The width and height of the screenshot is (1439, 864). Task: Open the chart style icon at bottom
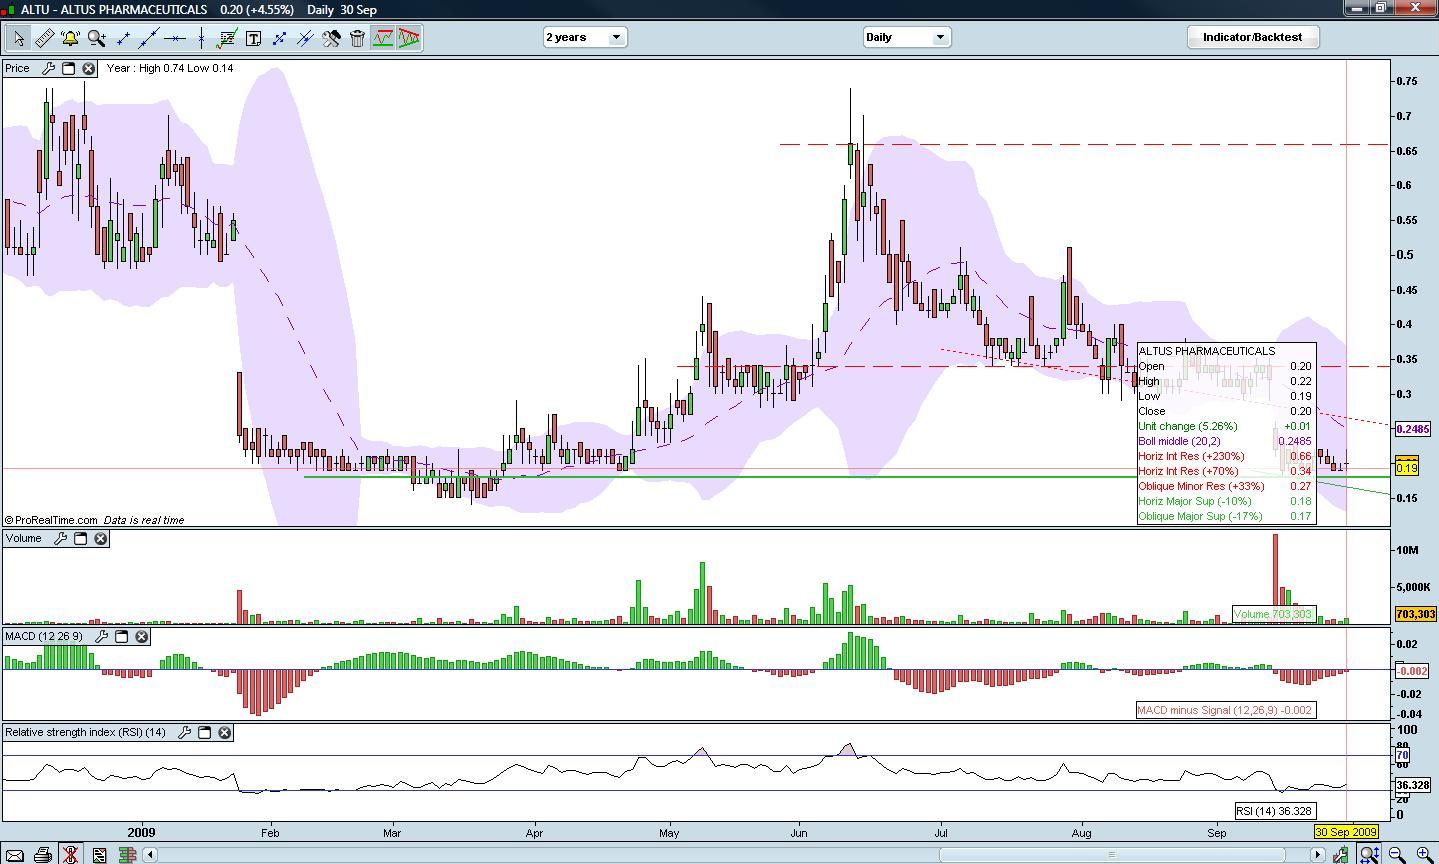click(x=99, y=855)
